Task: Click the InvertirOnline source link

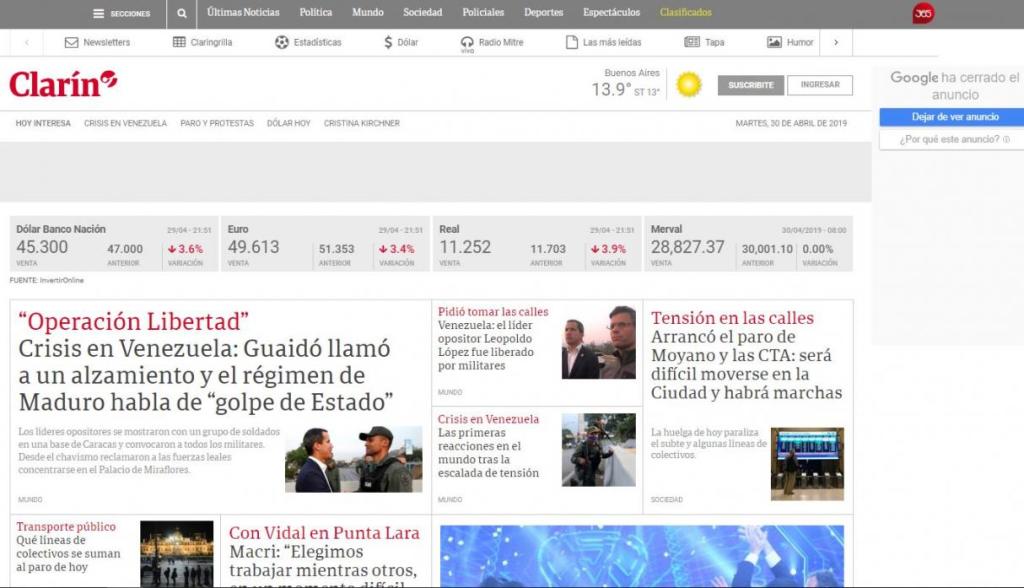Action: pyautogui.click(x=61, y=280)
